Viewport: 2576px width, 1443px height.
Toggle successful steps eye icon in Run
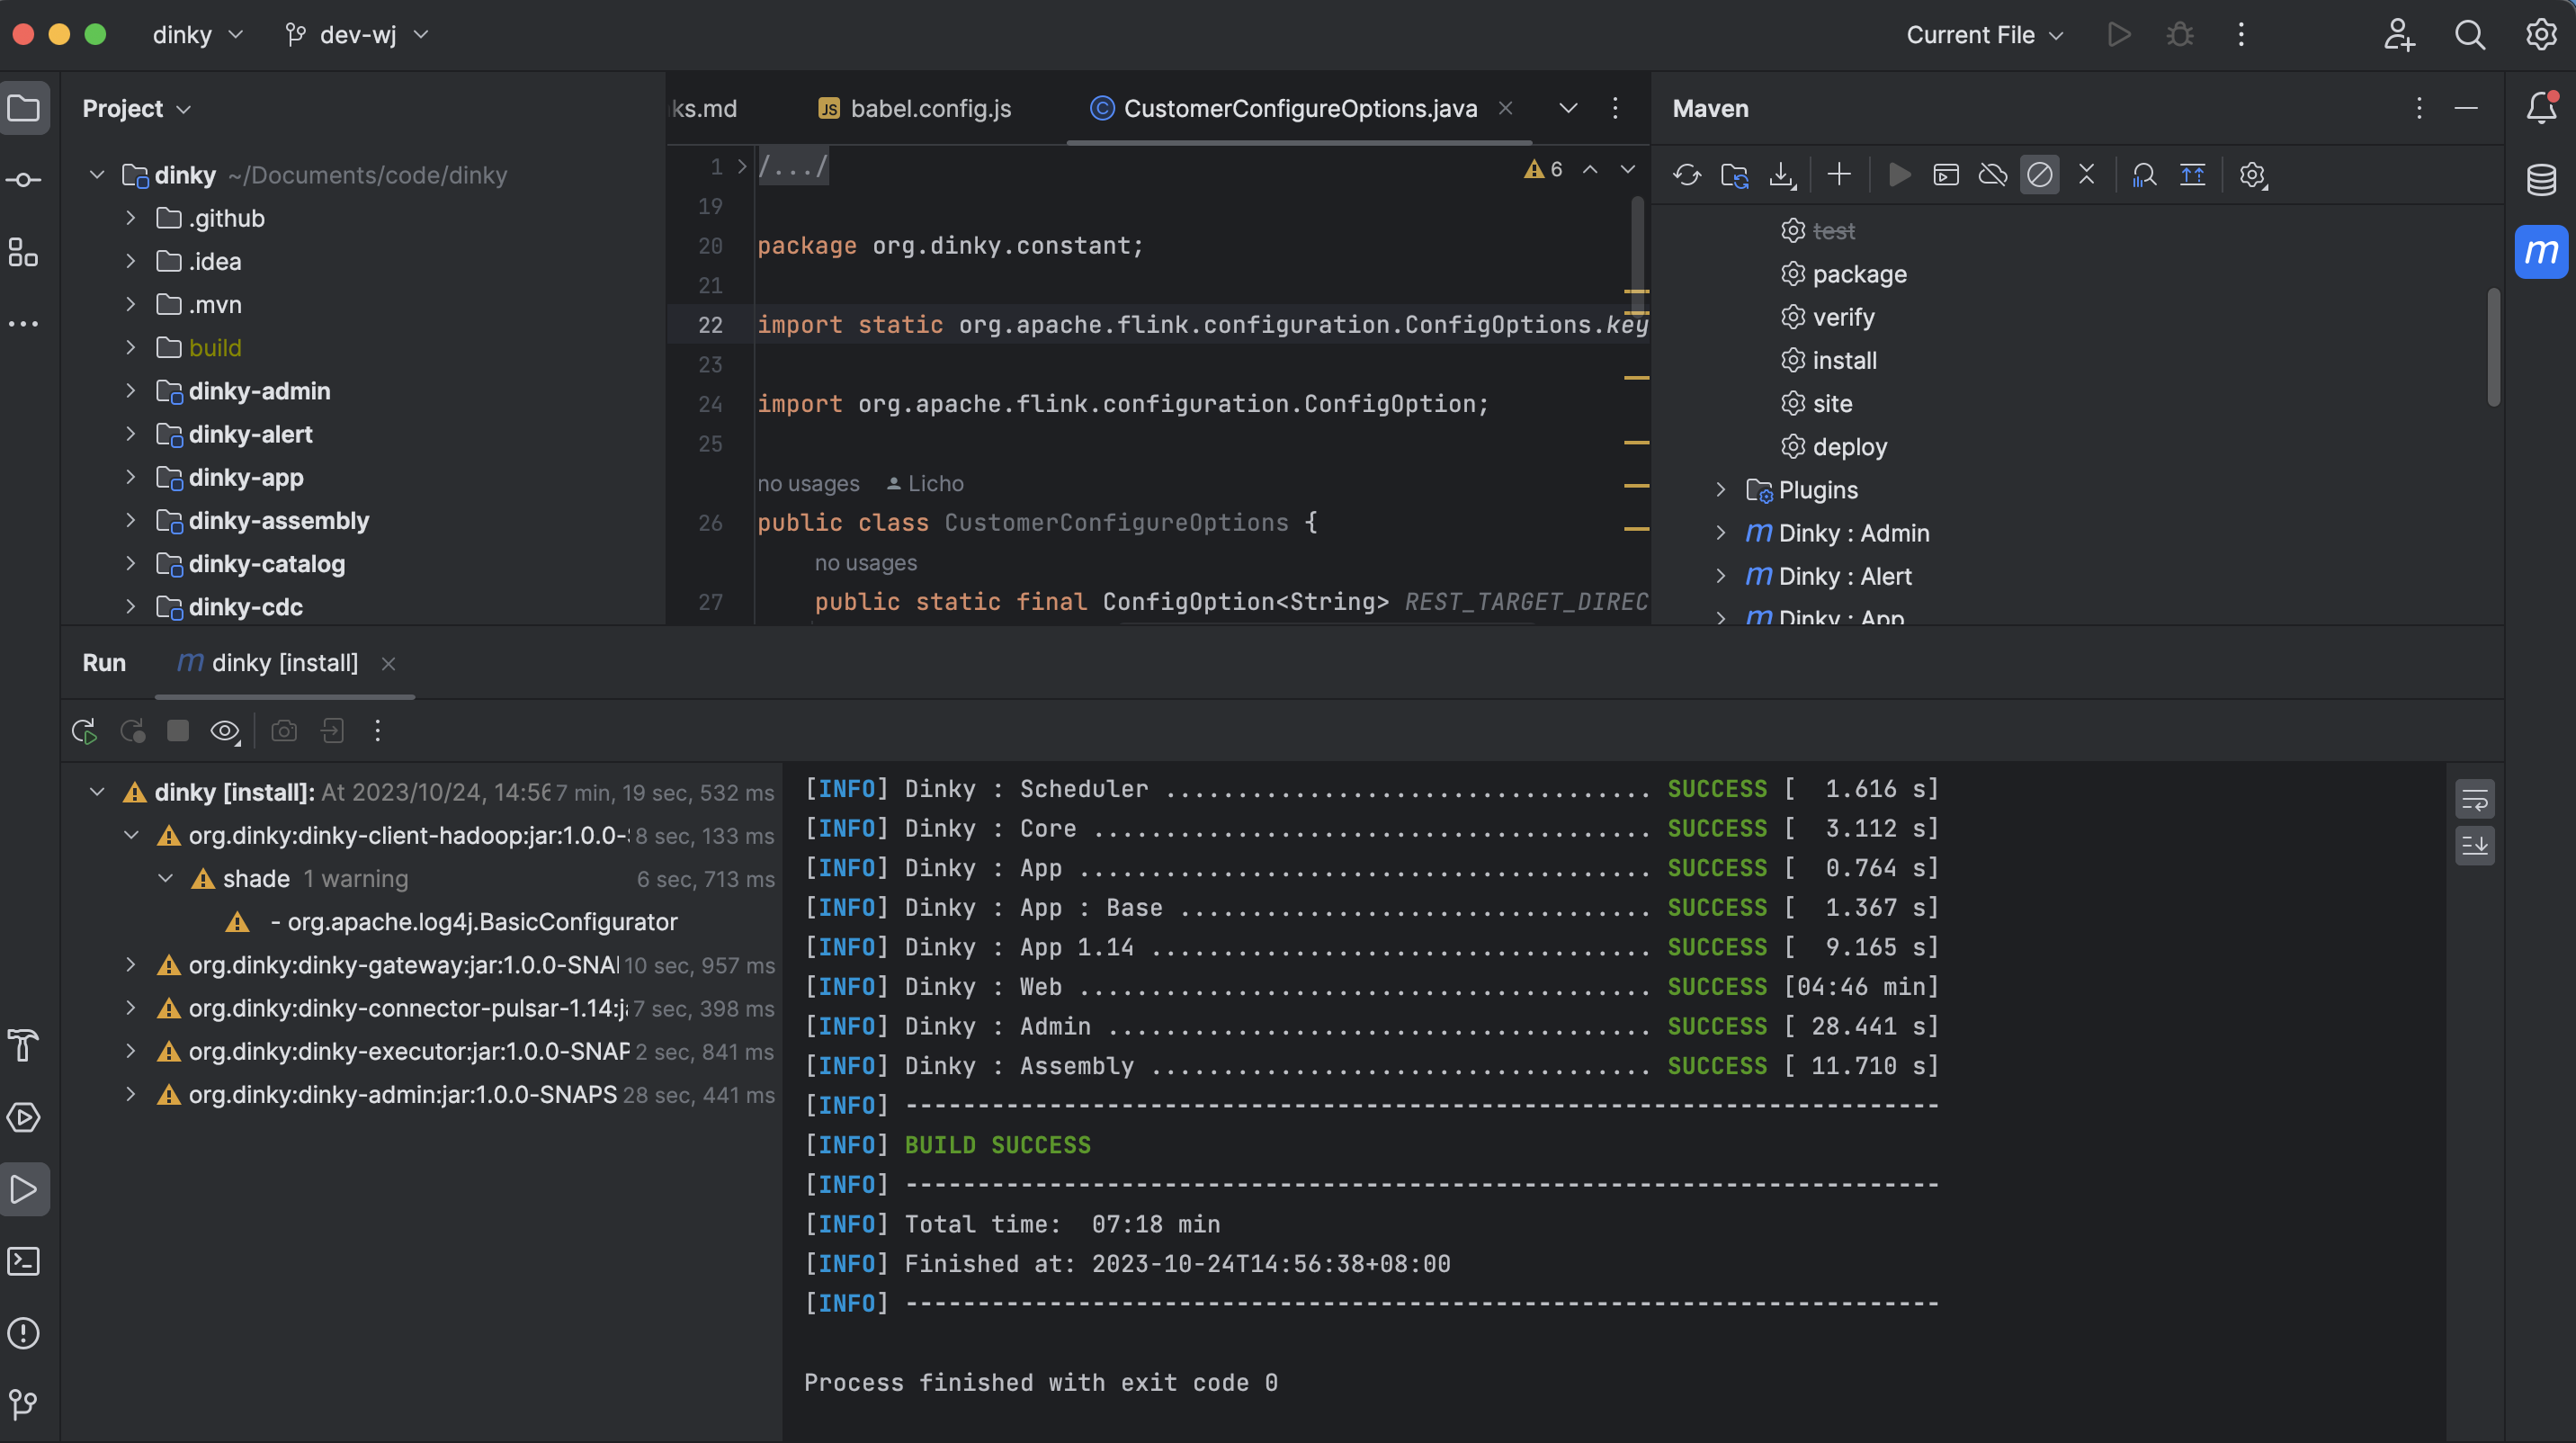point(224,731)
